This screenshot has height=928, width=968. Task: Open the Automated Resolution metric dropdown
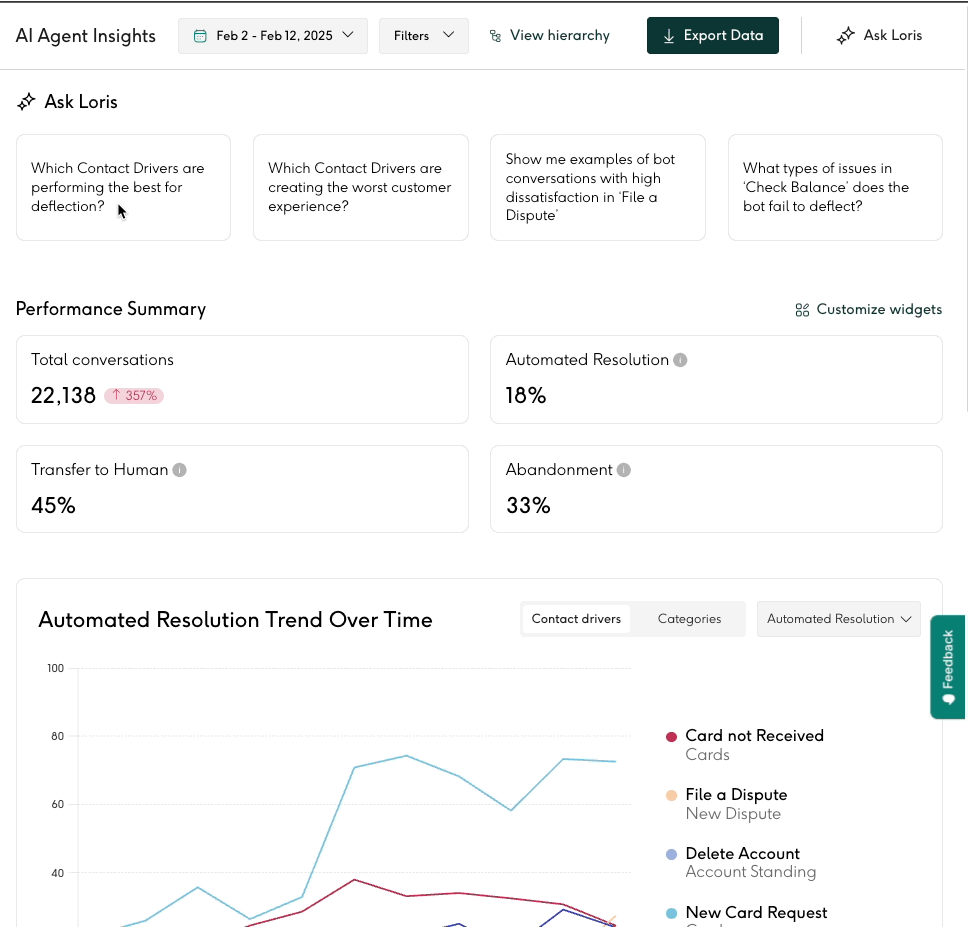pos(838,619)
